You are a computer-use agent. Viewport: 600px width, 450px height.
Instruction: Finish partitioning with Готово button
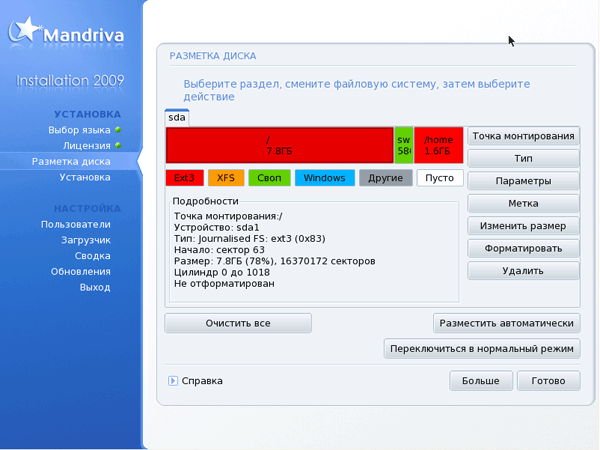[549, 381]
